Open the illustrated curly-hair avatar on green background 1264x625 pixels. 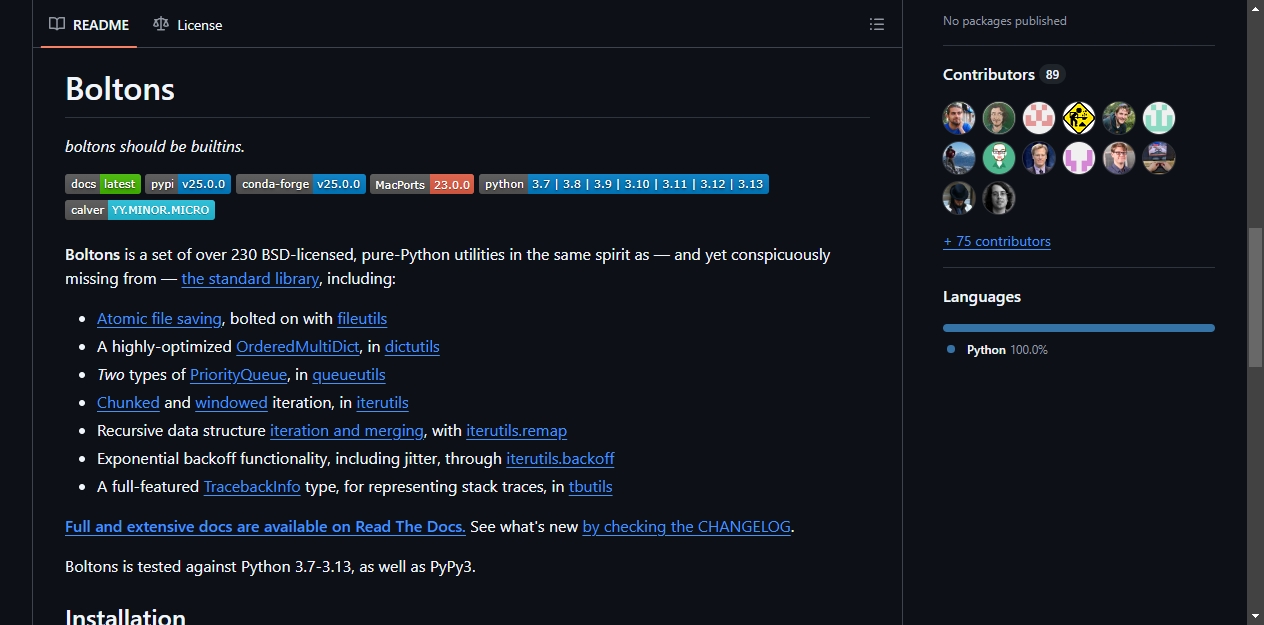pos(999,118)
